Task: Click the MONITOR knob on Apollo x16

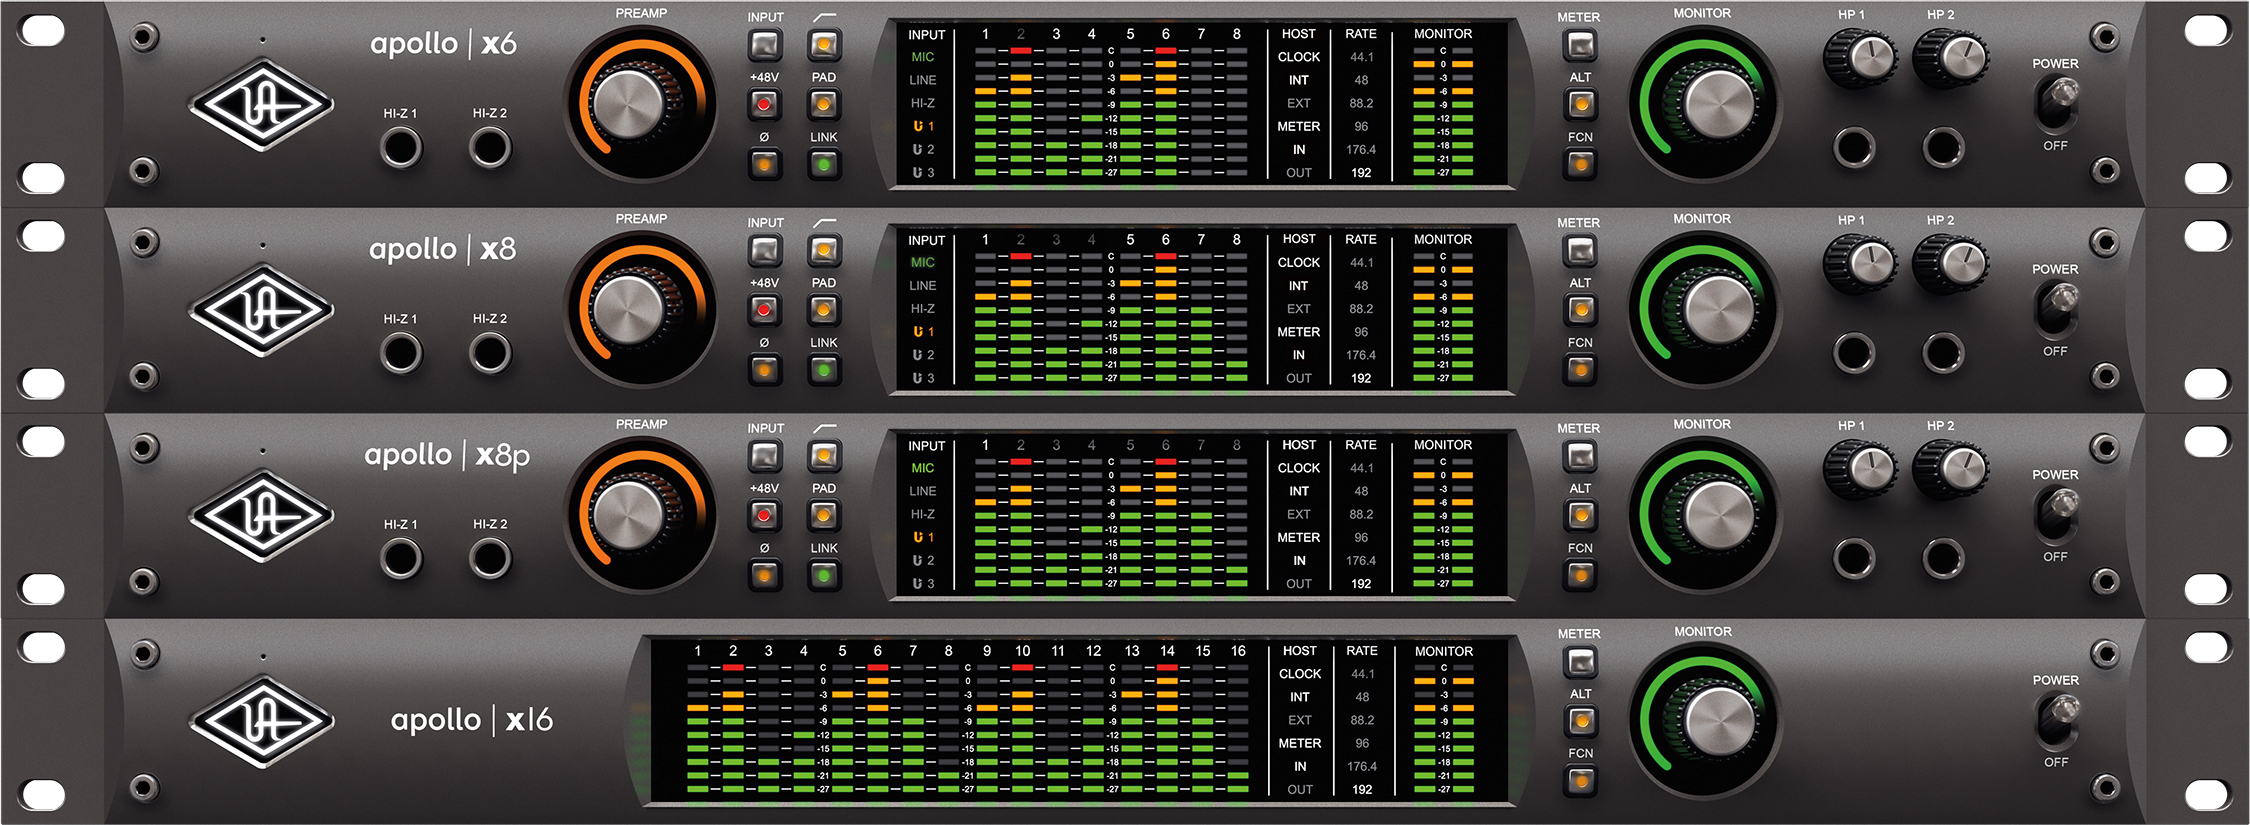Action: click(1721, 723)
